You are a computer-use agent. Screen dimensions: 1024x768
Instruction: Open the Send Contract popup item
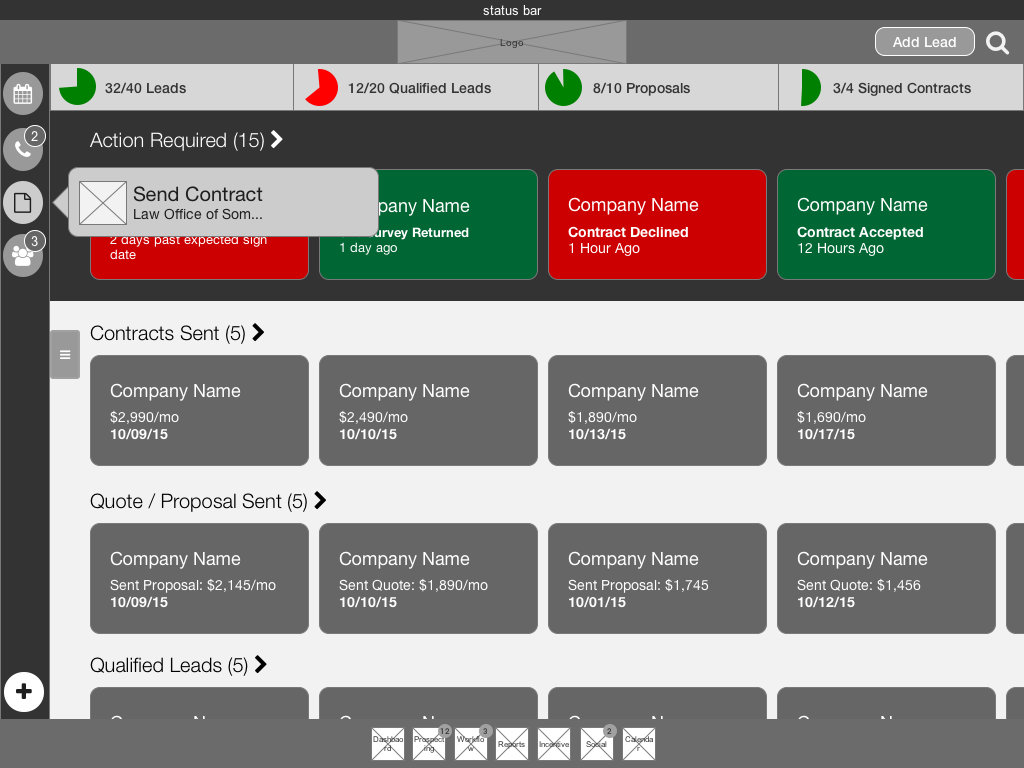pos(223,202)
